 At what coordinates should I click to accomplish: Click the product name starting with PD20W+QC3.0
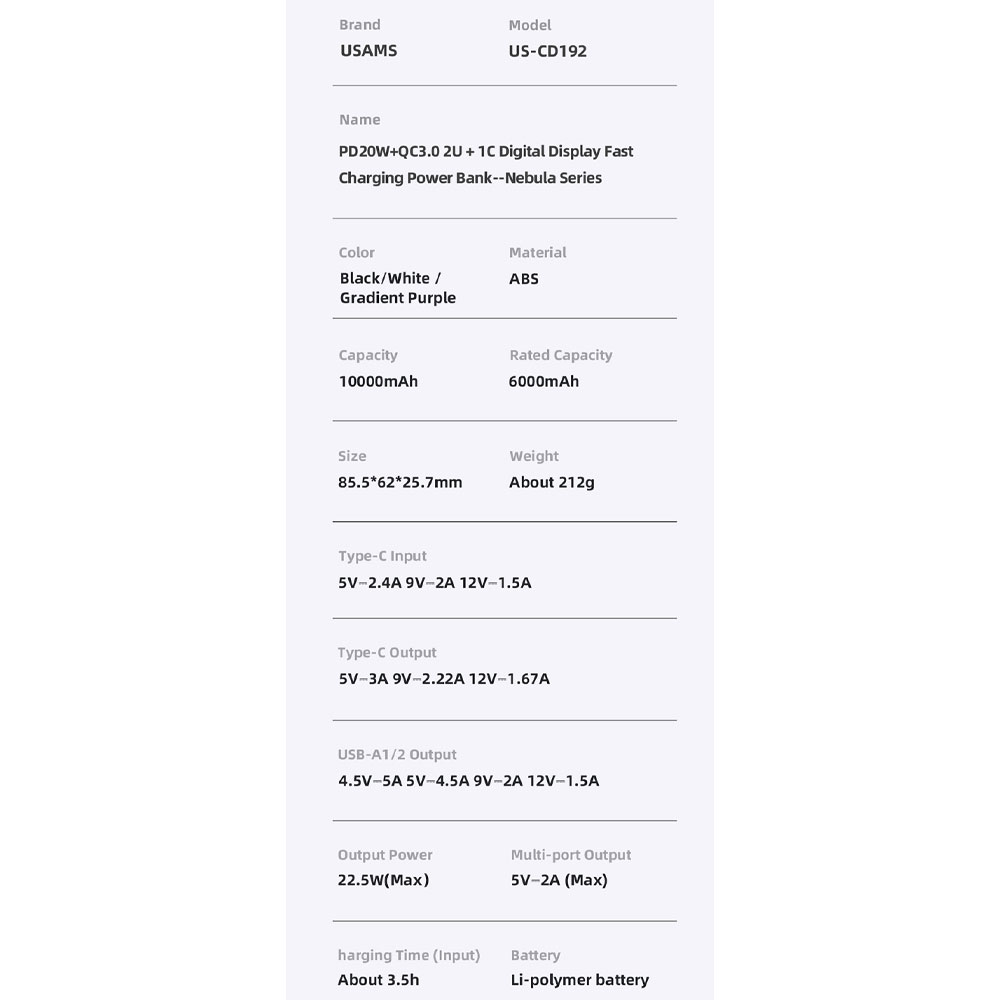(x=485, y=152)
